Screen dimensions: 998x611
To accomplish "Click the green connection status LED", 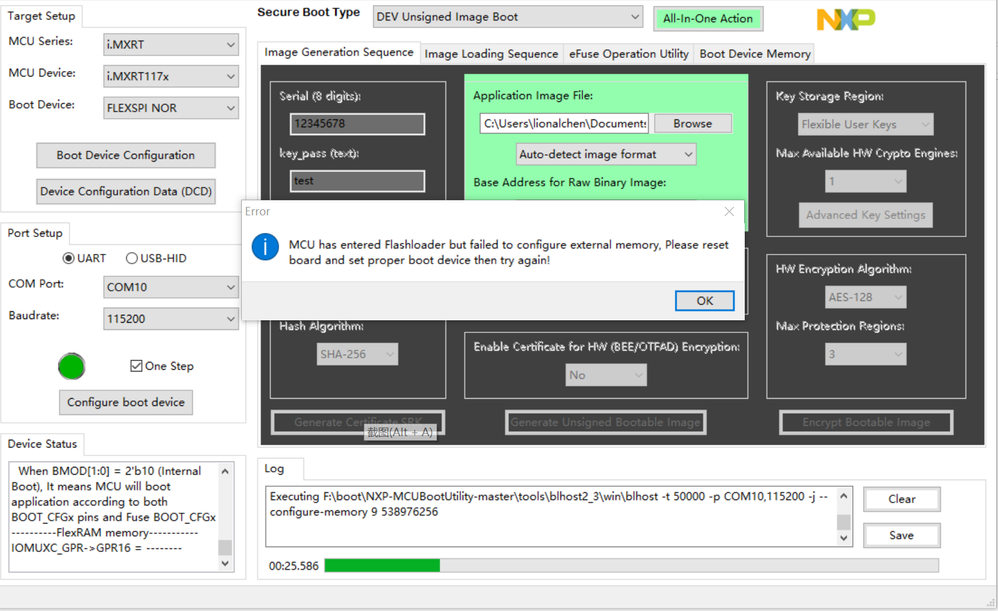I will pos(71,367).
